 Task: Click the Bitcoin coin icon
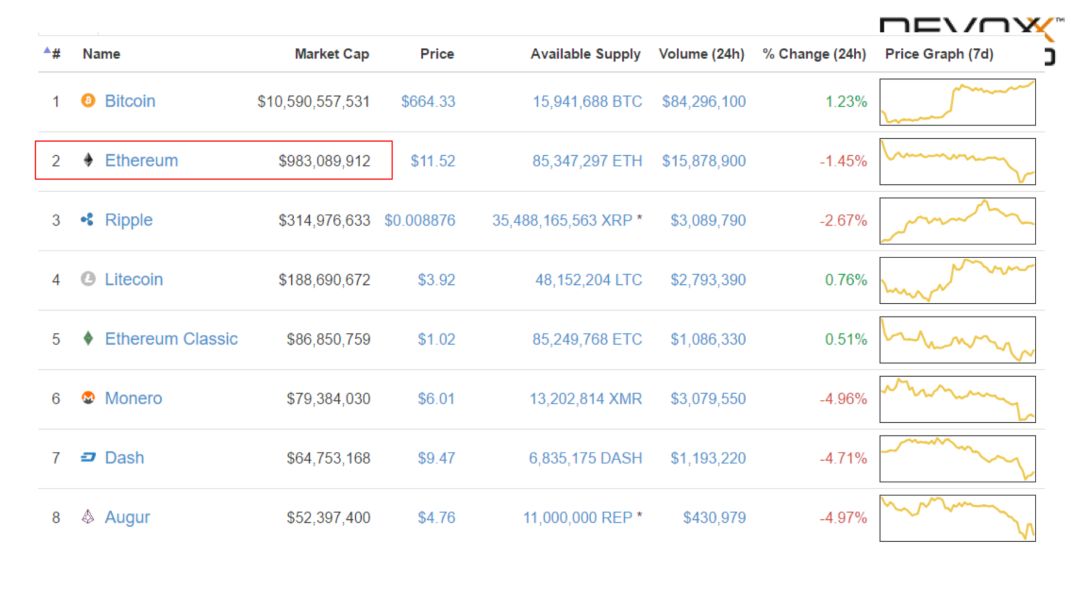tap(88, 101)
